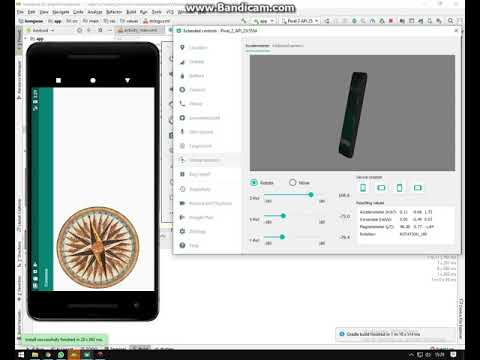480x360 pixels.
Task: Open the Pixel 2 API 25 device dropdown
Action: (x=300, y=21)
